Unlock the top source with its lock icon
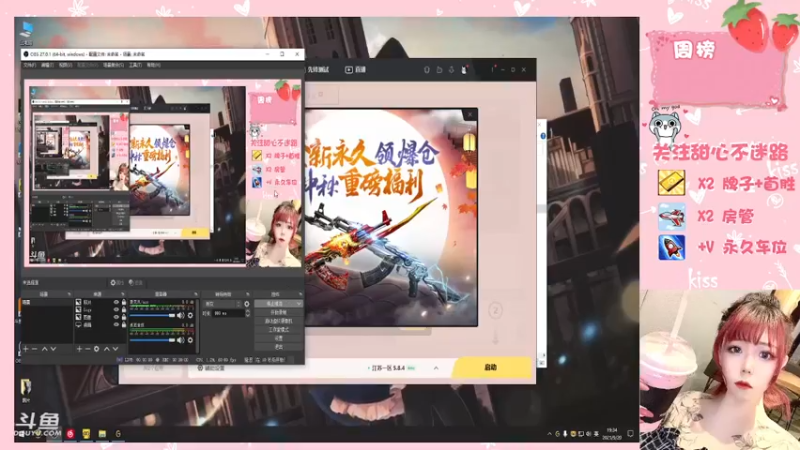The image size is (800, 450). 123,302
